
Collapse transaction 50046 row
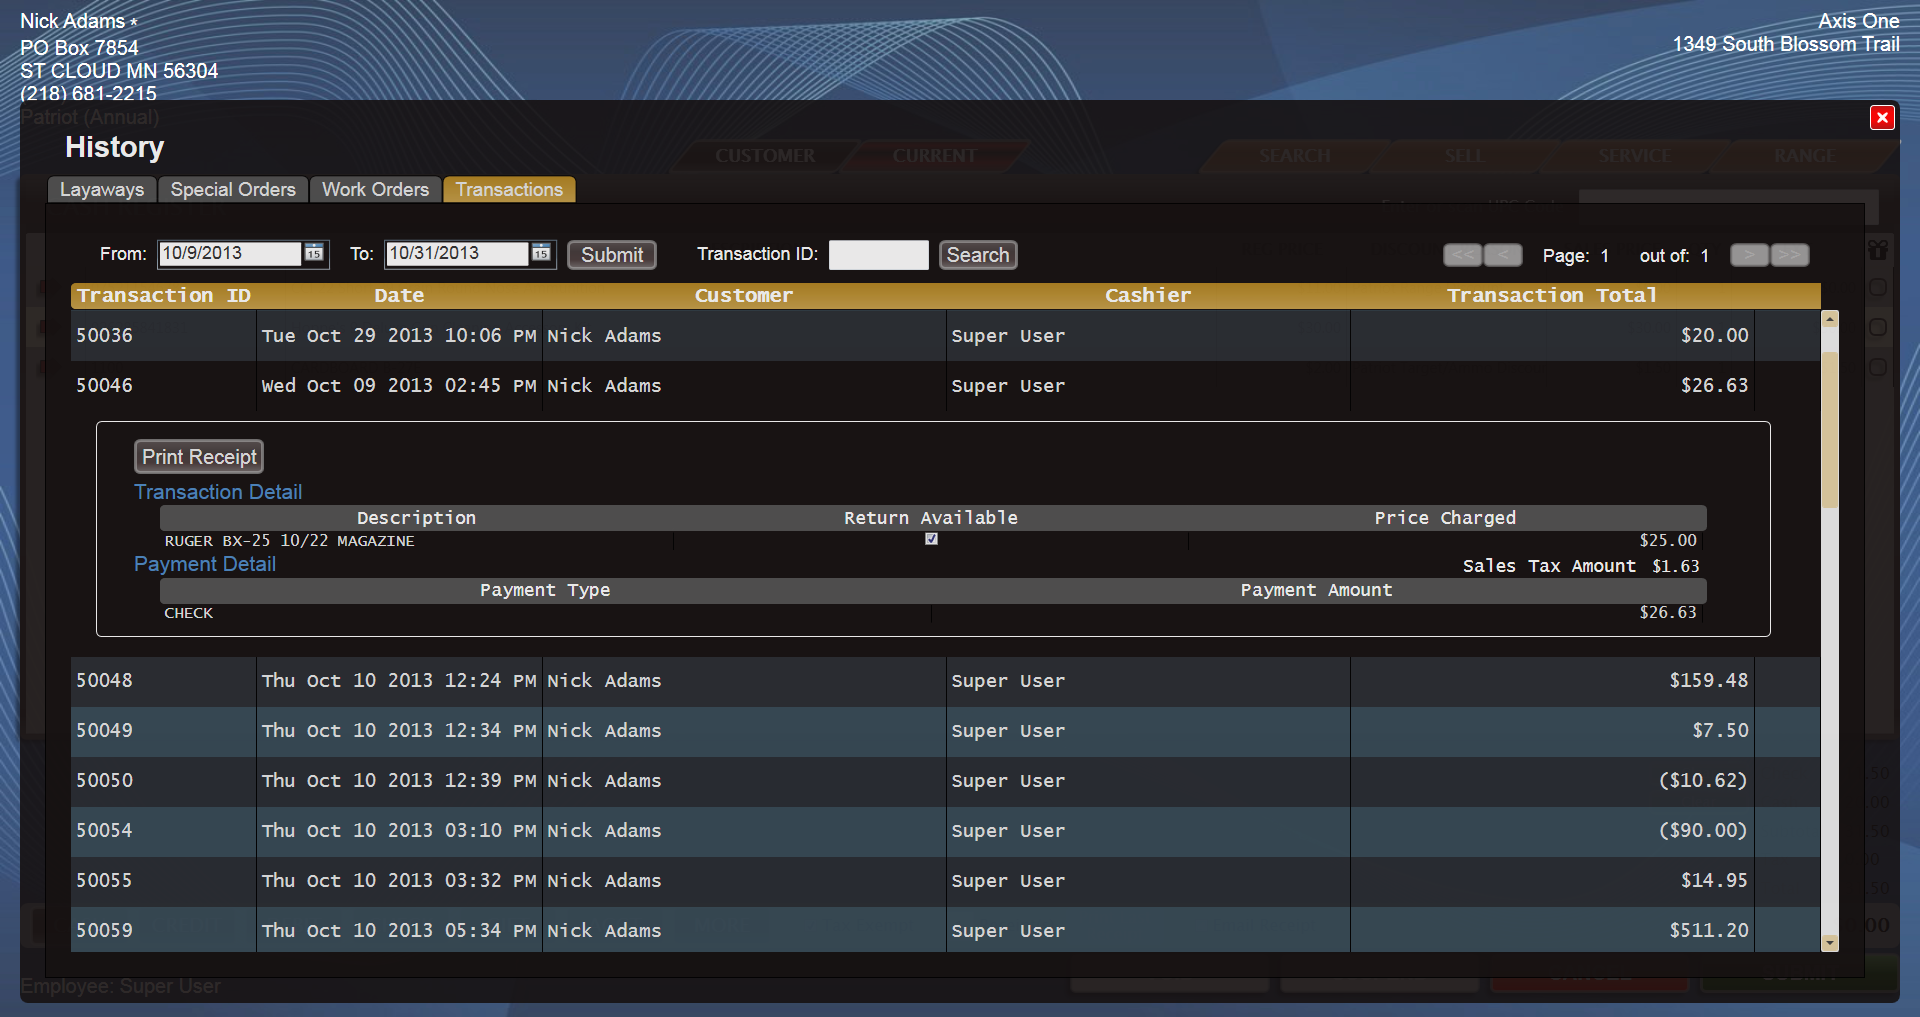point(945,386)
